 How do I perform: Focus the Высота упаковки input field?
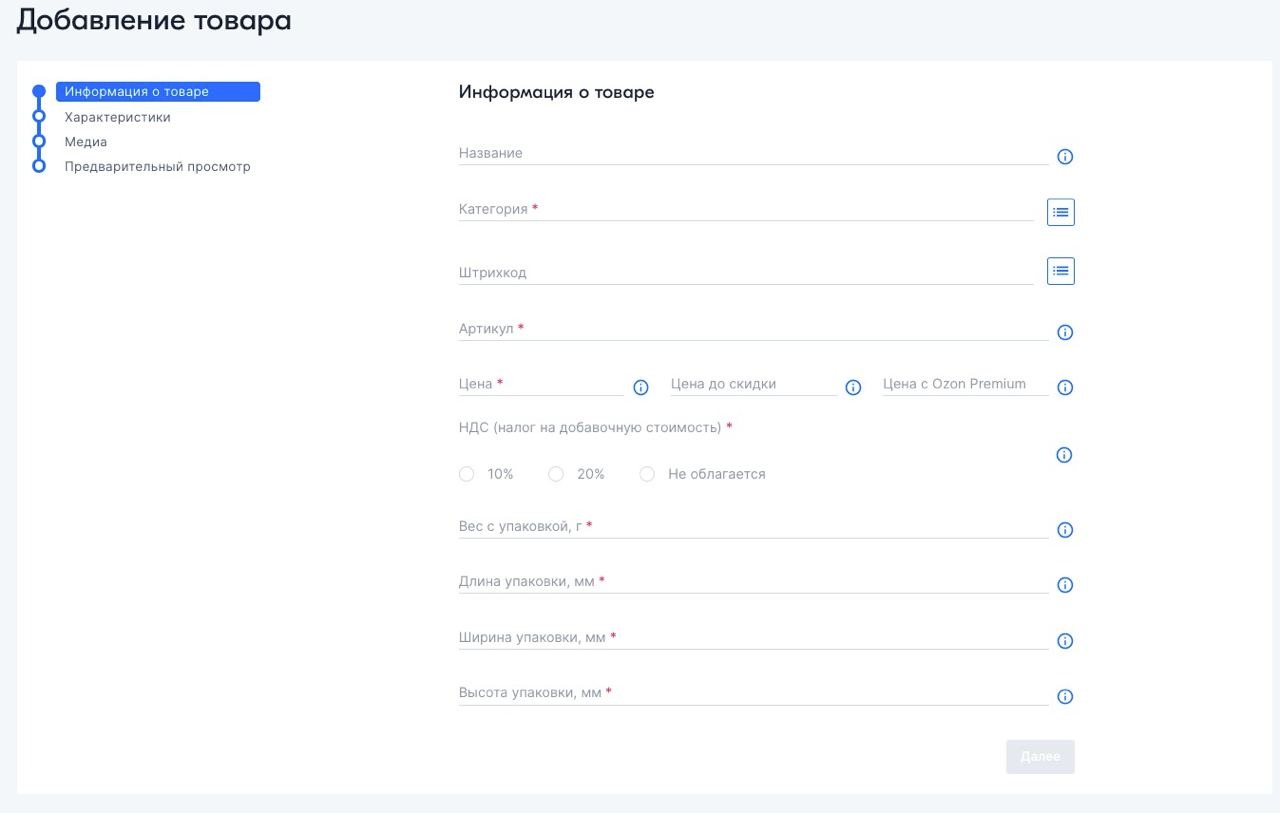click(754, 693)
